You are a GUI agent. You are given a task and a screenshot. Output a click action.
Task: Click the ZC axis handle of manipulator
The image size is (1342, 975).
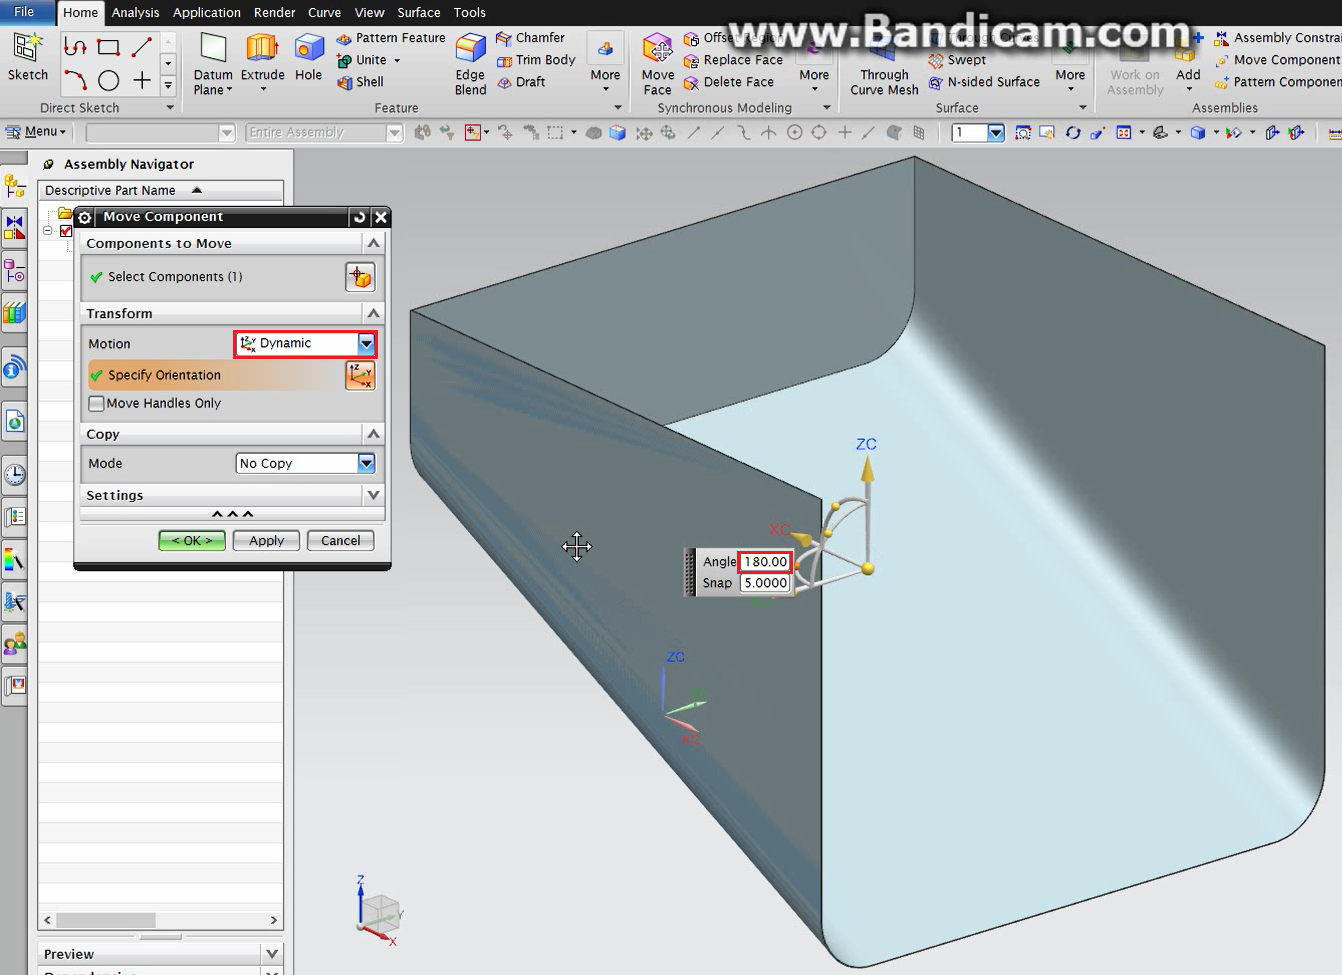tap(868, 469)
